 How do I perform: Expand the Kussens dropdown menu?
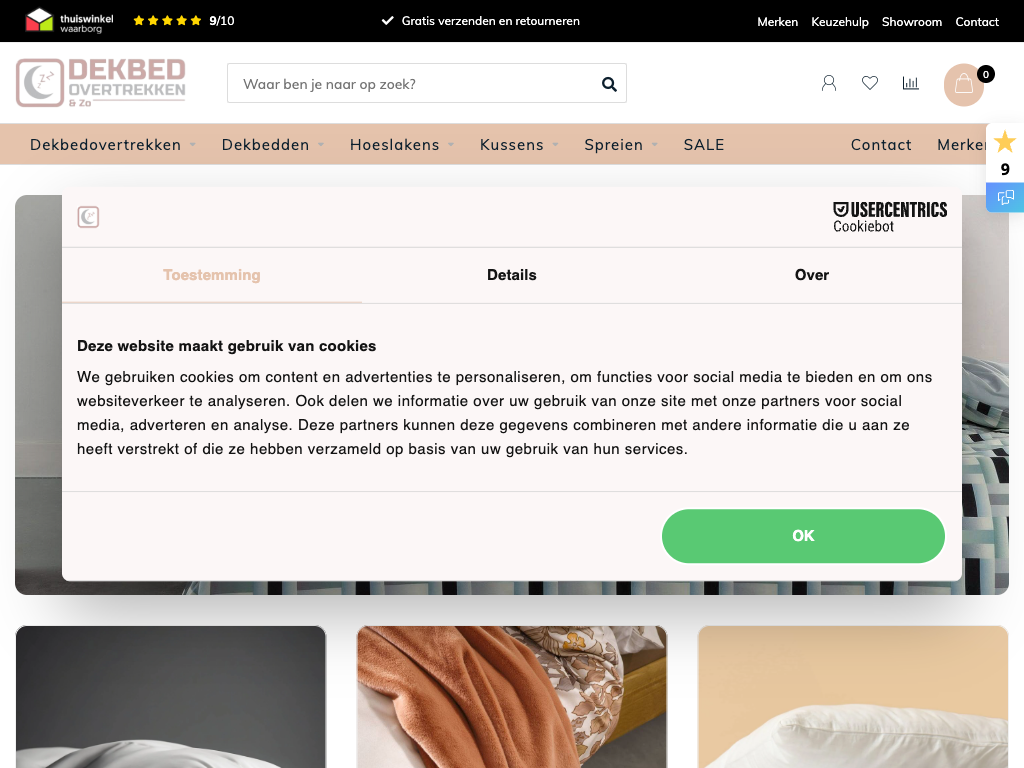(x=519, y=144)
